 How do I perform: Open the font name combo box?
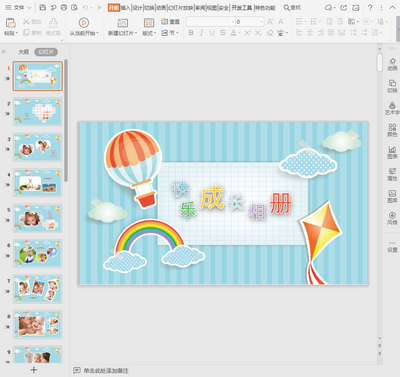coord(211,22)
